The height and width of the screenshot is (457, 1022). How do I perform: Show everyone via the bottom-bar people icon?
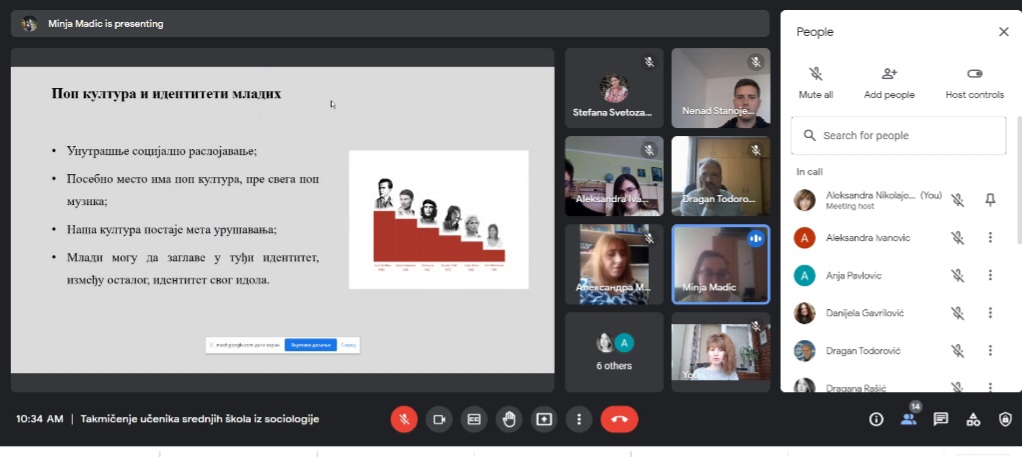[908, 419]
